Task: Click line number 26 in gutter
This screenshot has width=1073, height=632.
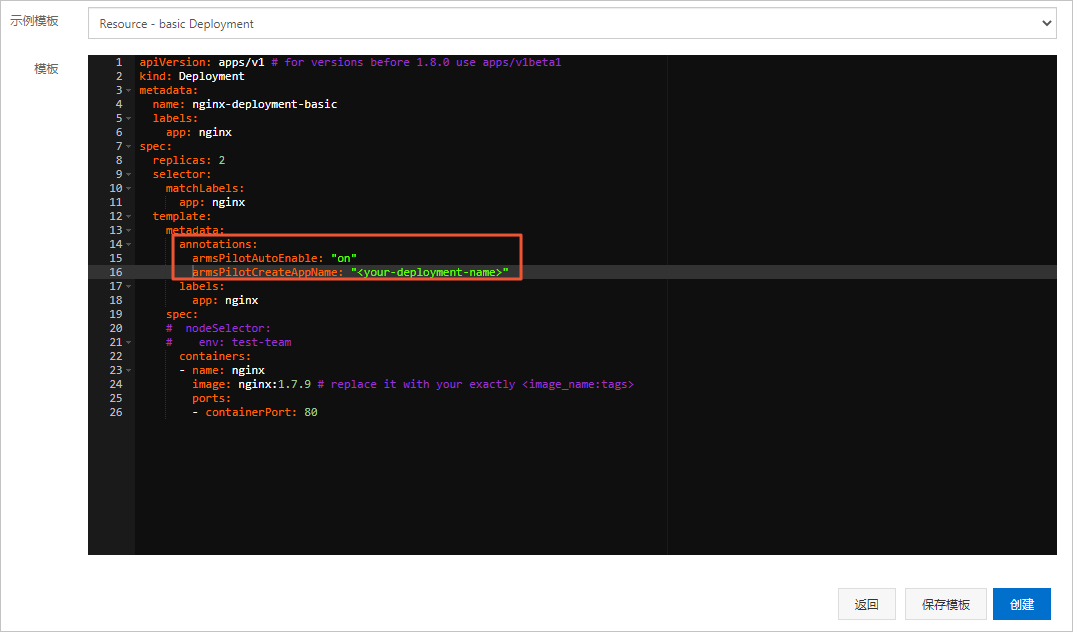Action: (x=116, y=412)
